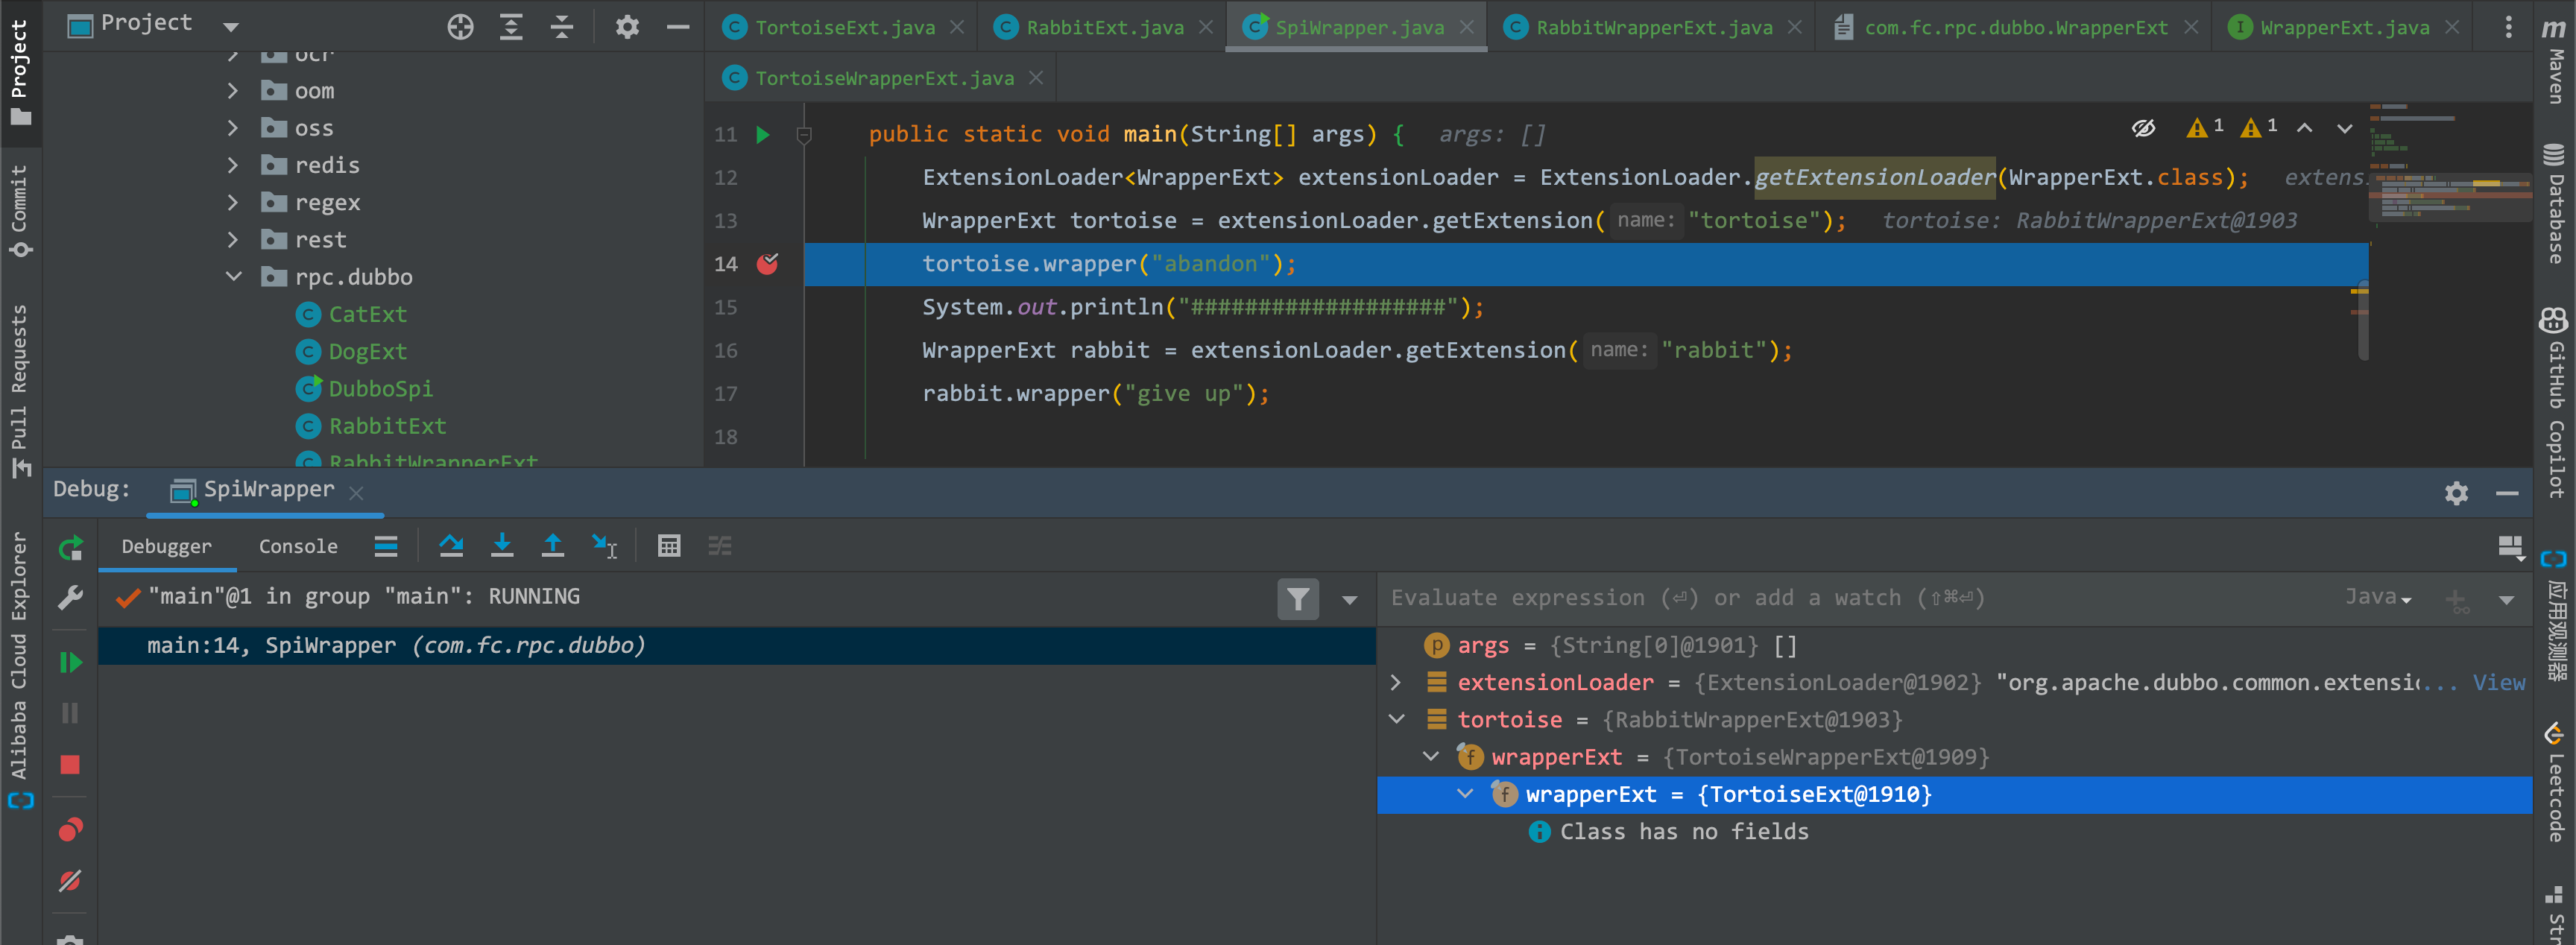Expand extensionLoader variable node

[1396, 683]
